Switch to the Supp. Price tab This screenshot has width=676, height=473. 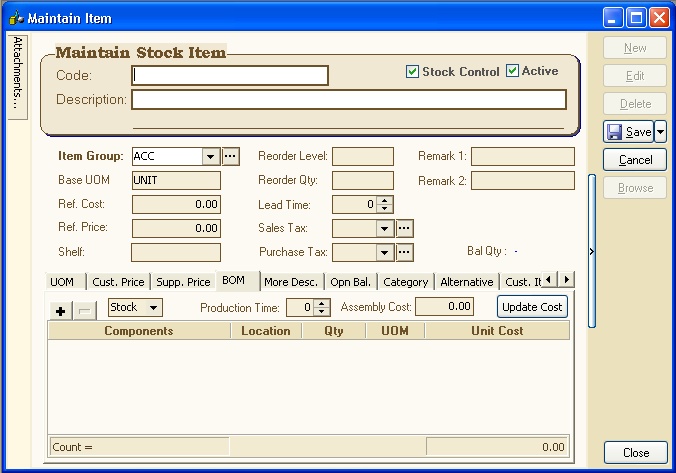(x=183, y=282)
